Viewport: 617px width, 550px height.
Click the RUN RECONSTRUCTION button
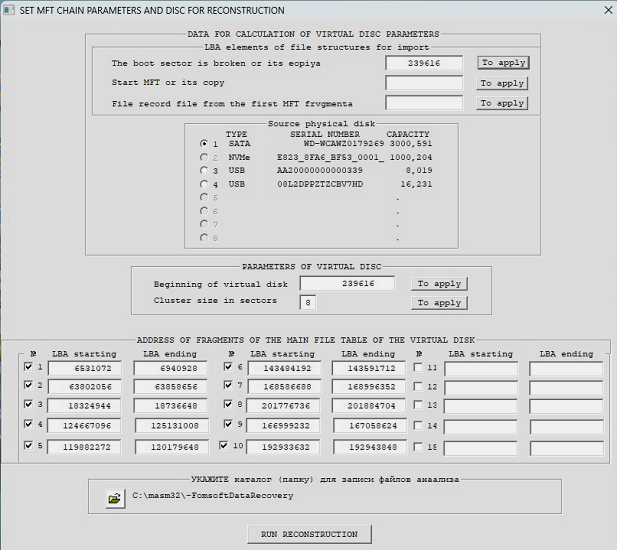tap(309, 534)
